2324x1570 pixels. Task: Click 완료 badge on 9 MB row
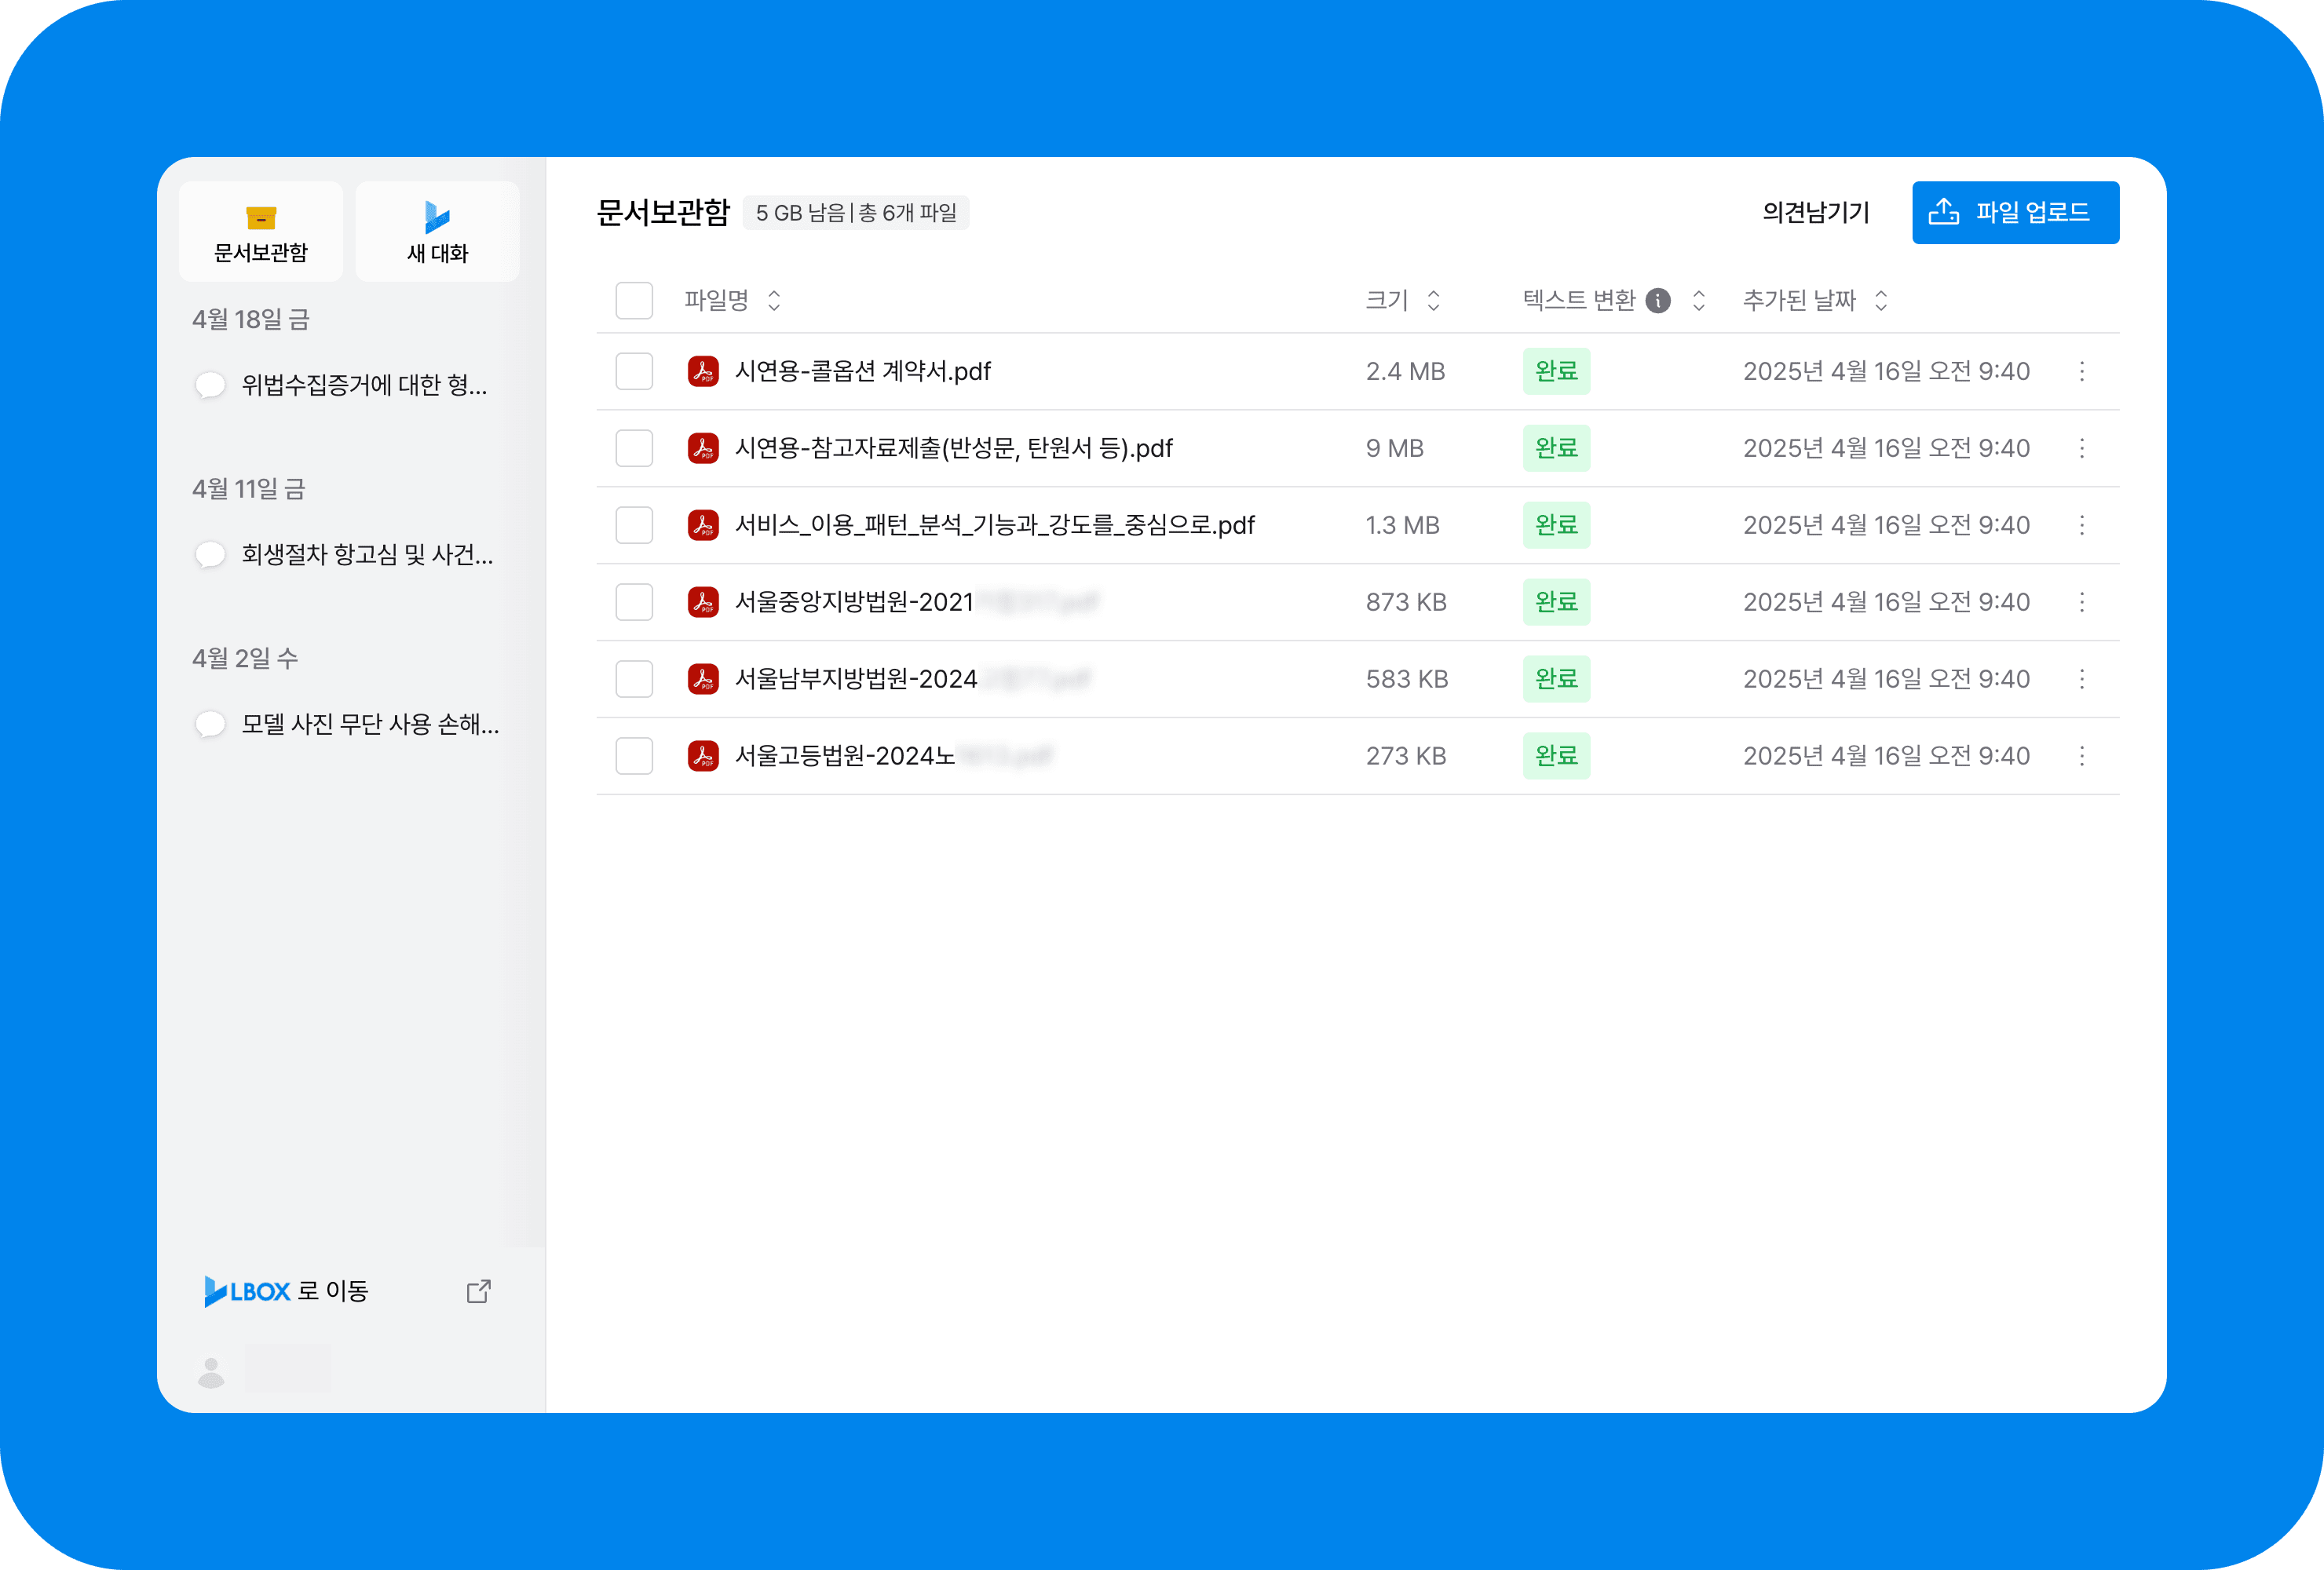click(1556, 448)
